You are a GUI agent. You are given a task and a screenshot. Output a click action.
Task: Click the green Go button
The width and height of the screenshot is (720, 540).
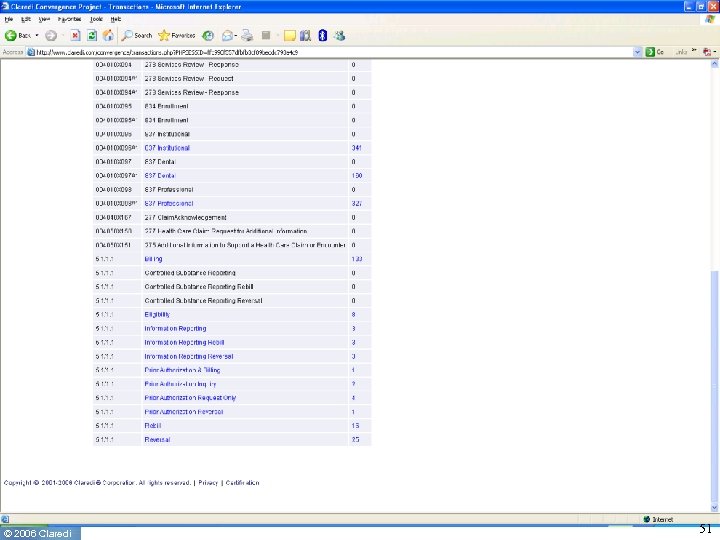tap(655, 52)
